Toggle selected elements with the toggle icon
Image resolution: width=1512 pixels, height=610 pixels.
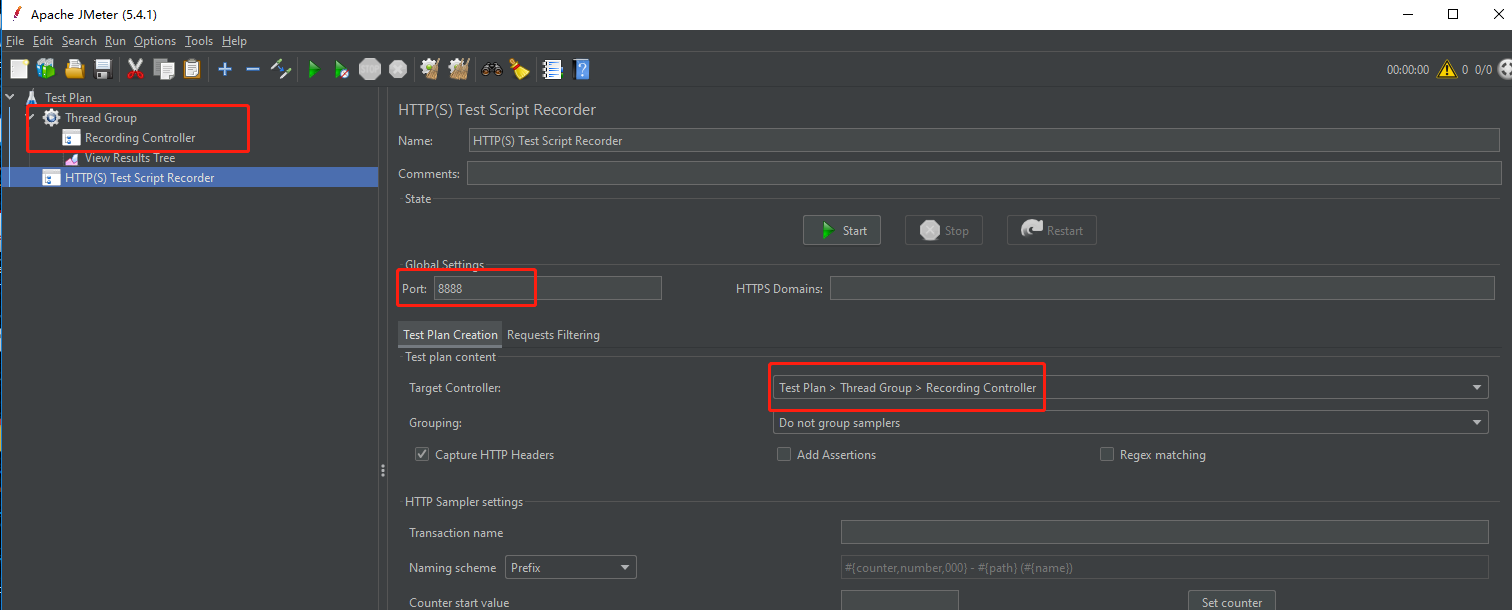[281, 69]
